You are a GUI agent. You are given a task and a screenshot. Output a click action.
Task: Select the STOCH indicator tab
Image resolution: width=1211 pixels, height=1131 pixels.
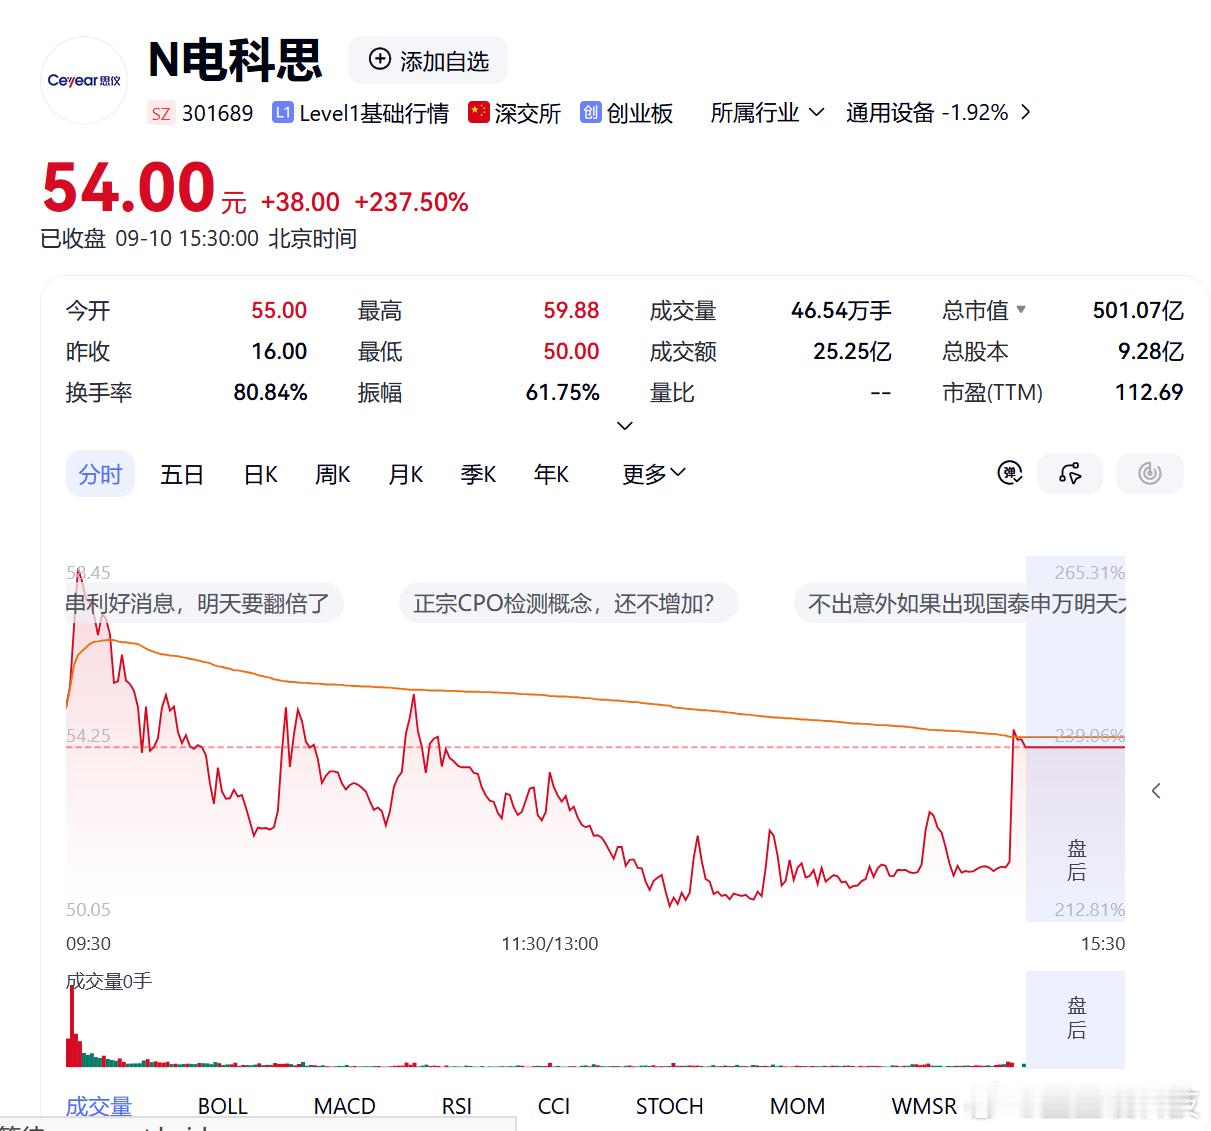coord(669,1106)
